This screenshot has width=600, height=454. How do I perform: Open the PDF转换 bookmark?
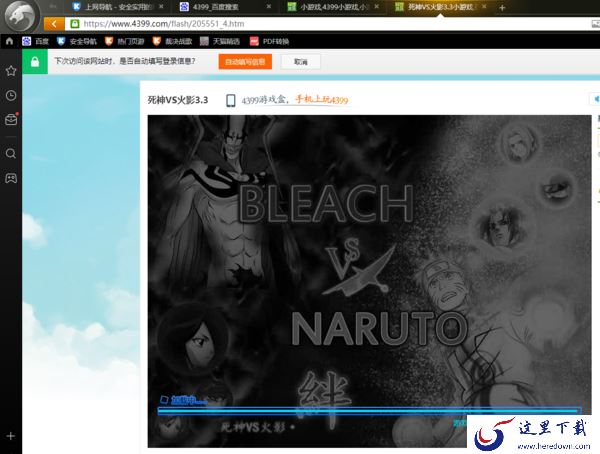[x=269, y=41]
